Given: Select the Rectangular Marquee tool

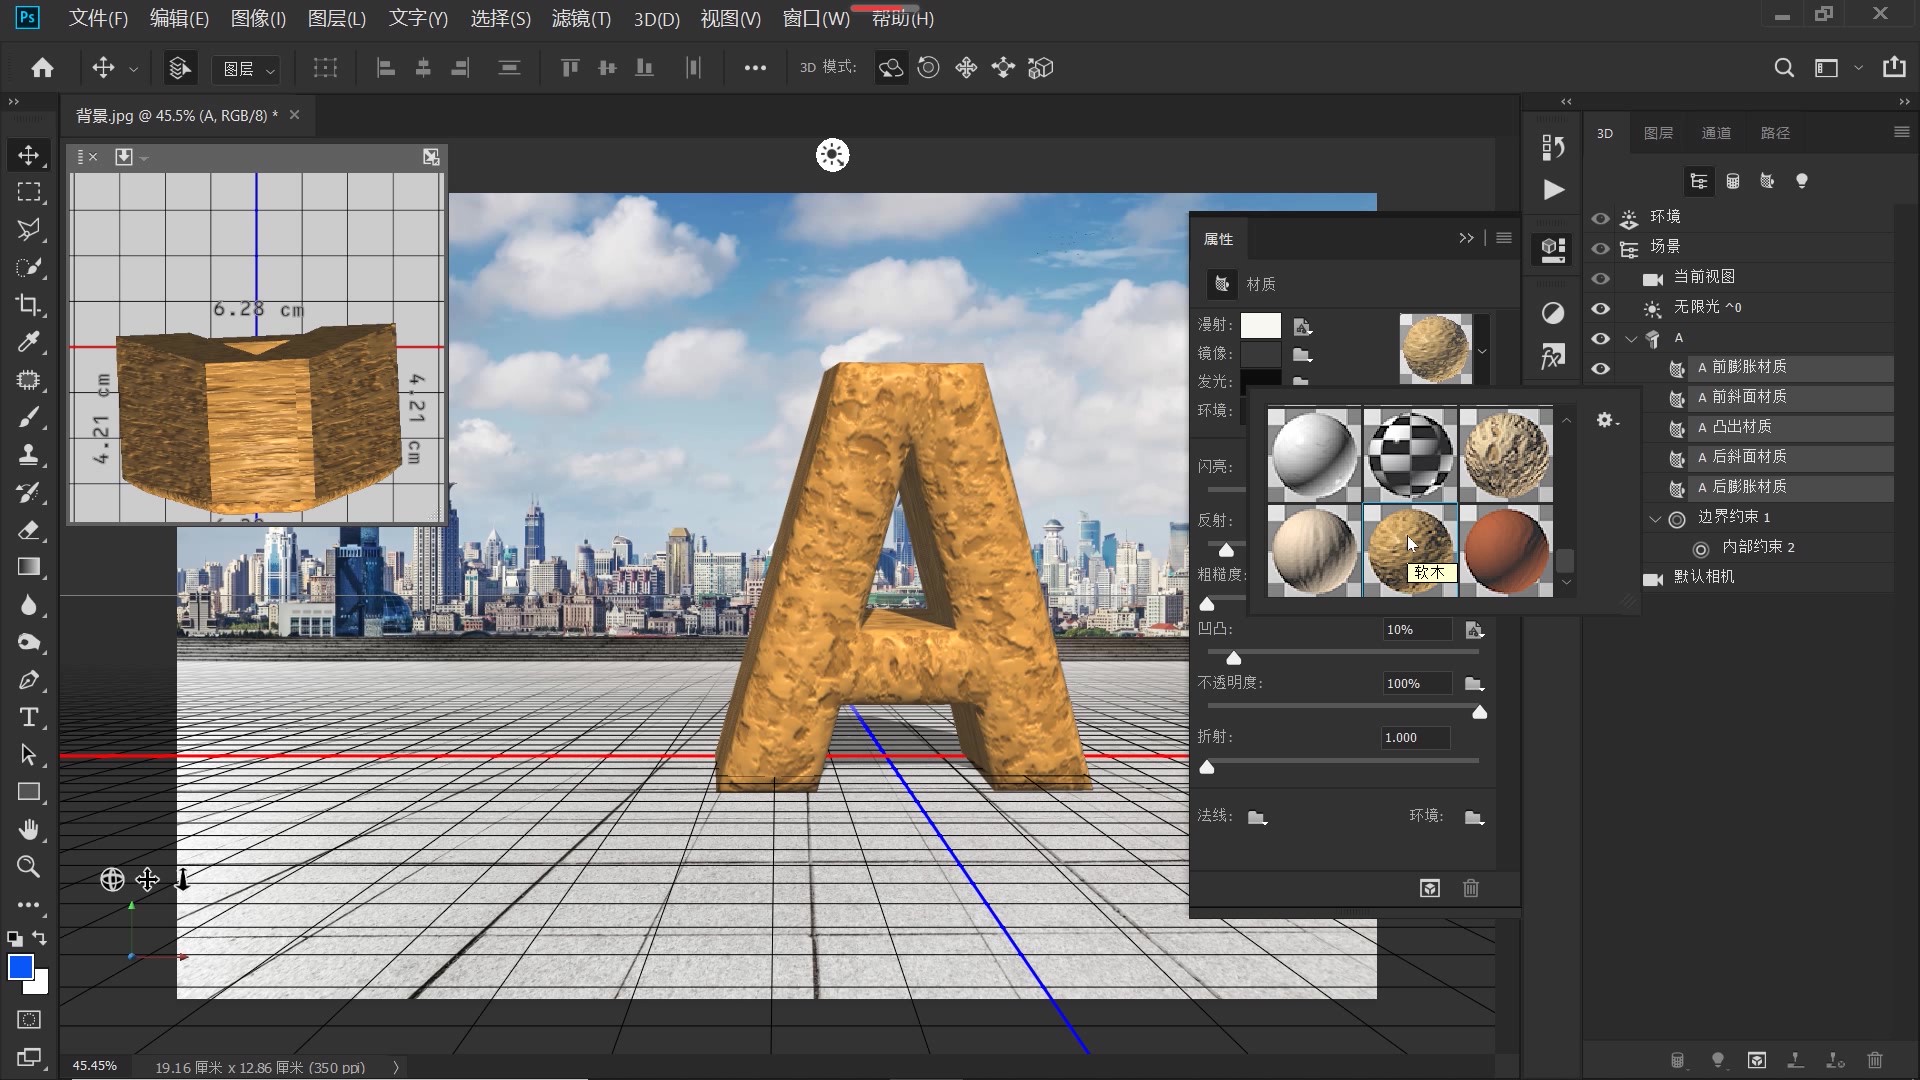Looking at the screenshot, I should [x=28, y=192].
